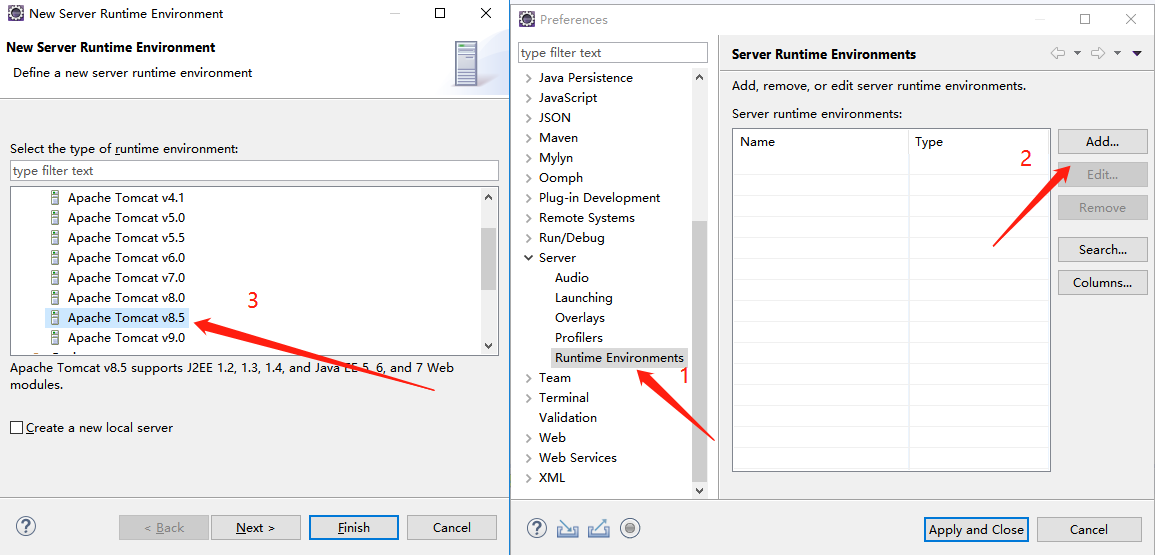Click the import preferences icon
Image resolution: width=1155 pixels, height=555 pixels.
click(x=568, y=528)
